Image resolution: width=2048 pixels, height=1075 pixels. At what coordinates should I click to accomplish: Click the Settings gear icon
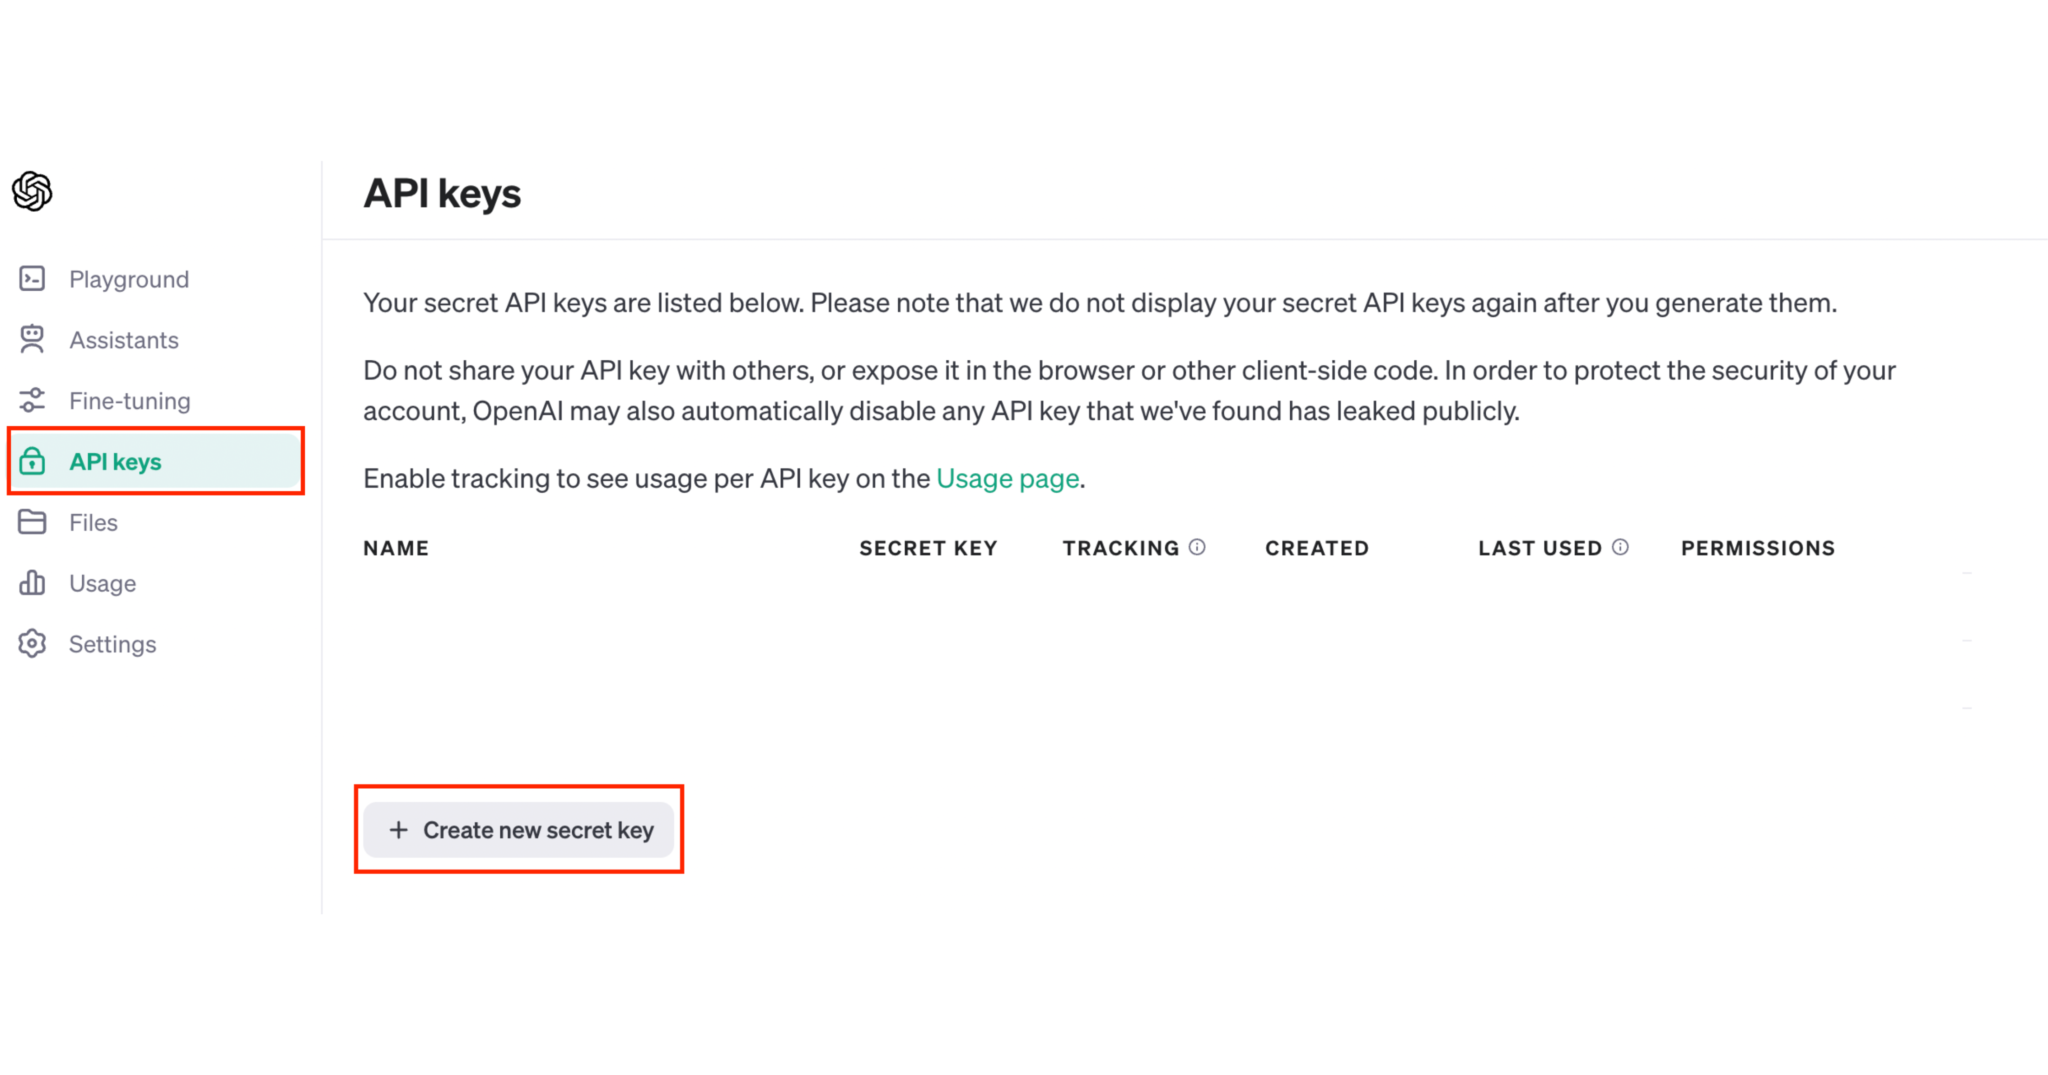pos(32,644)
